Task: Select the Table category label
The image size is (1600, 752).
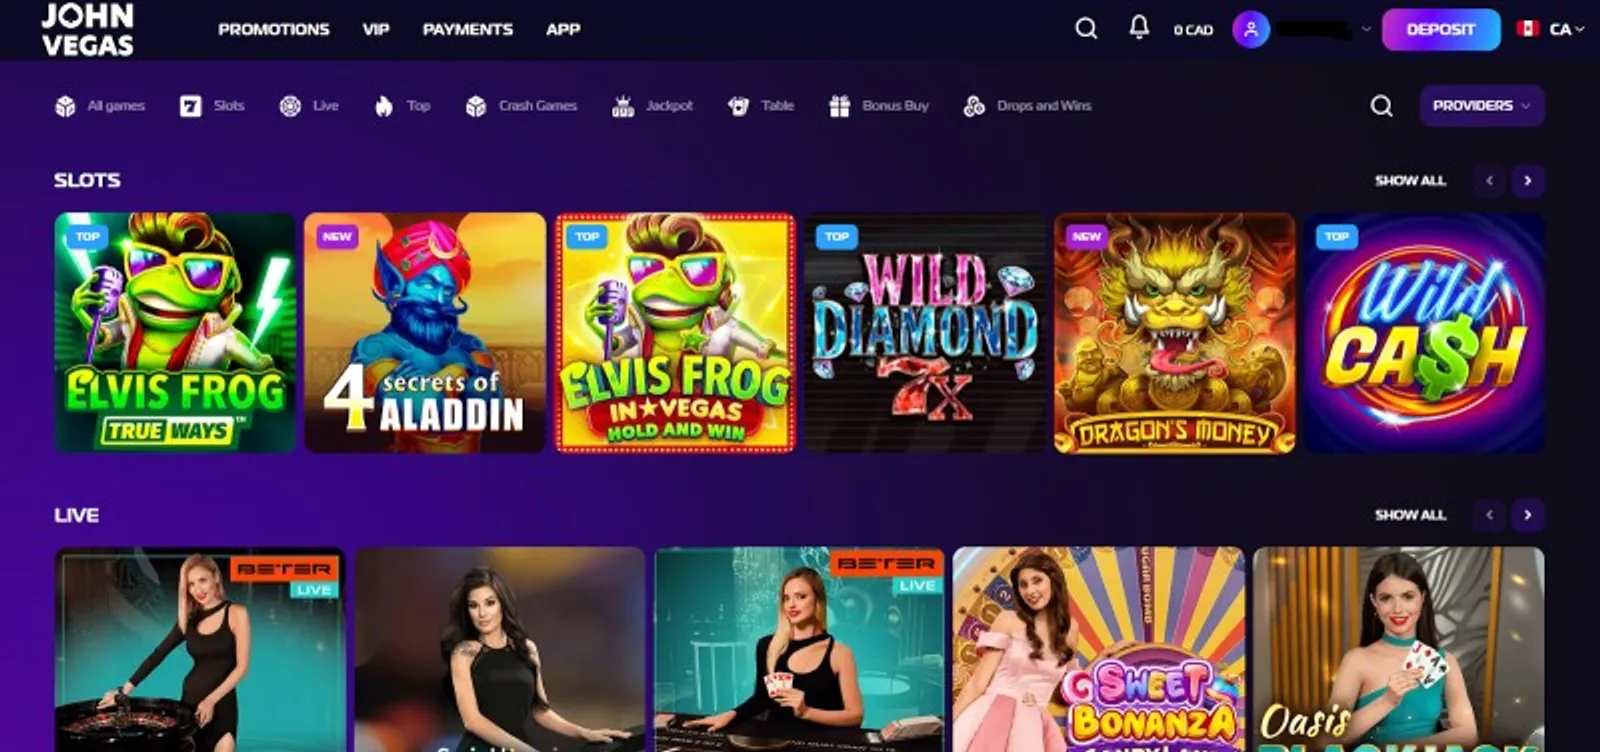Action: (777, 106)
